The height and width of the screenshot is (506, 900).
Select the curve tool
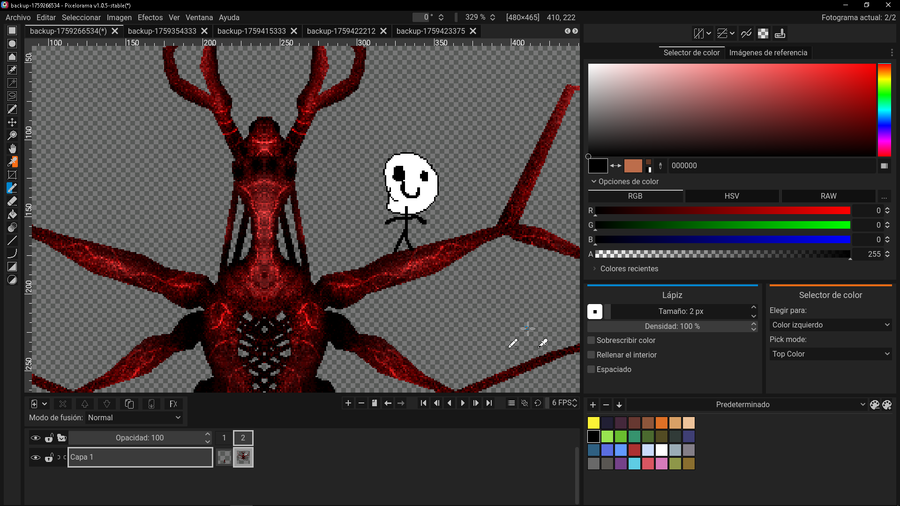[12, 254]
